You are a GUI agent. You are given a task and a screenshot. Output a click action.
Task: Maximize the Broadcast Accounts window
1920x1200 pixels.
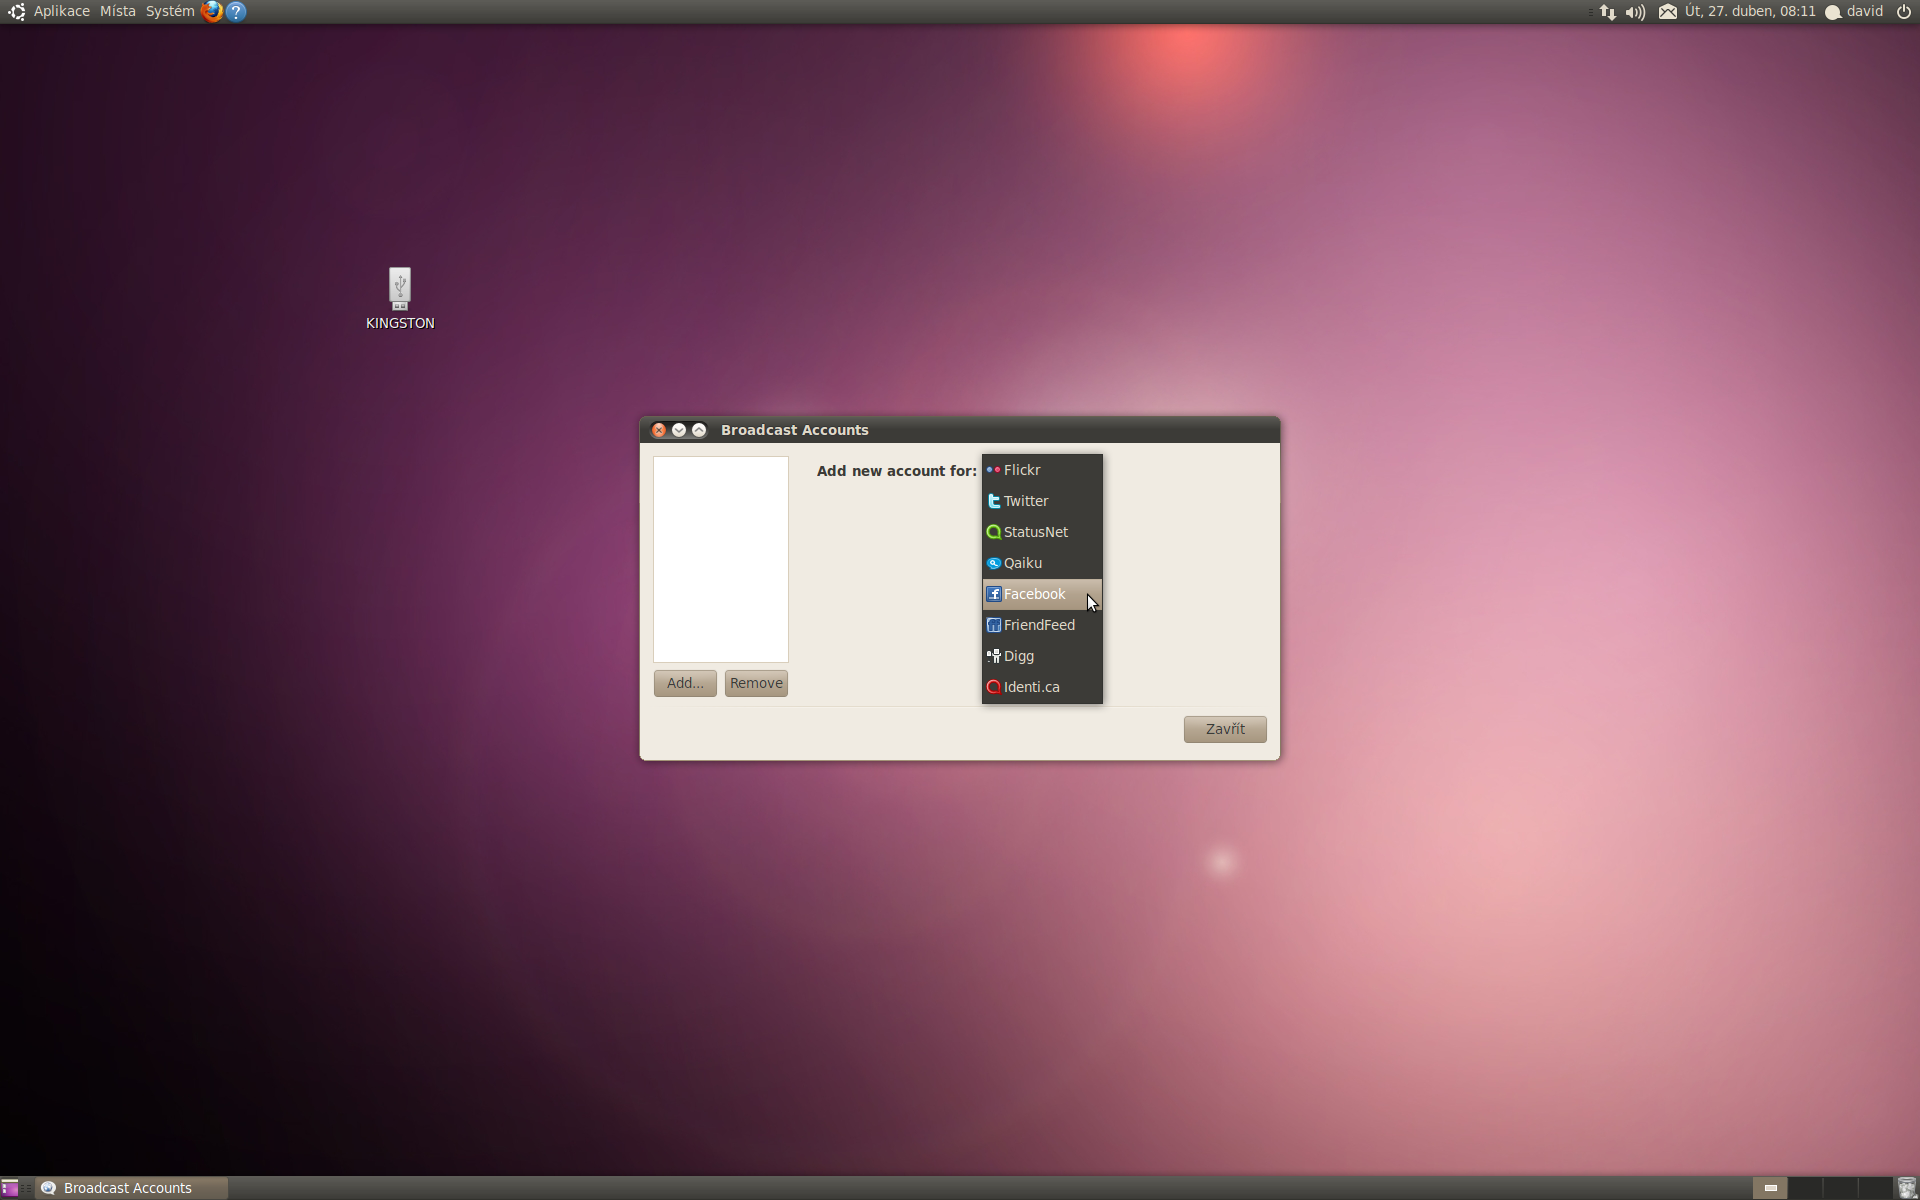(699, 430)
